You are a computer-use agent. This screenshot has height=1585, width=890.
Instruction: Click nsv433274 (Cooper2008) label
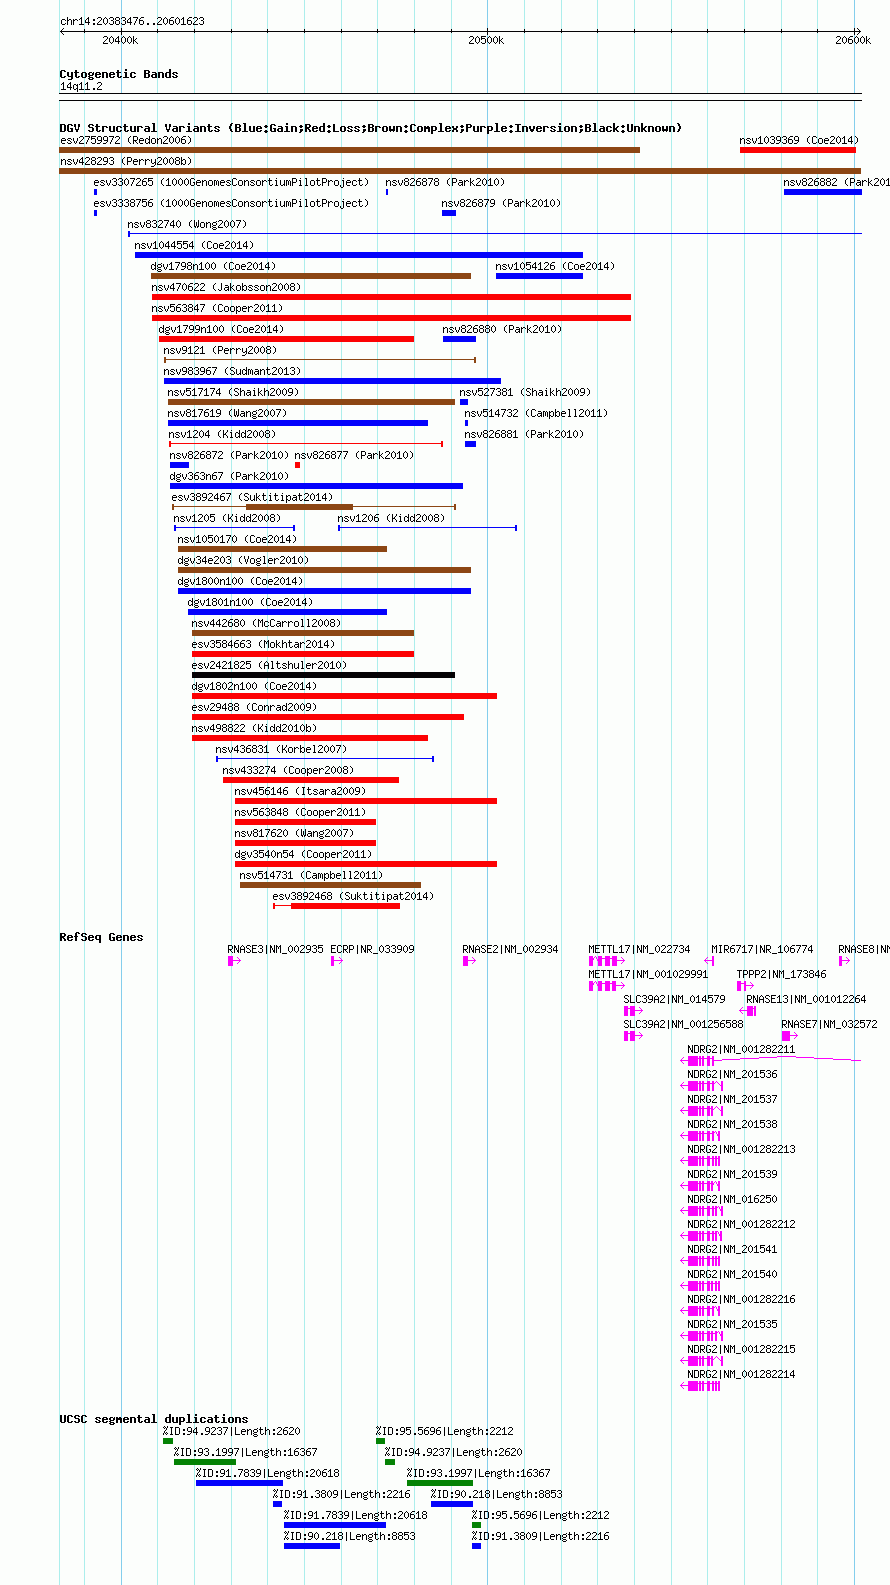click(288, 770)
